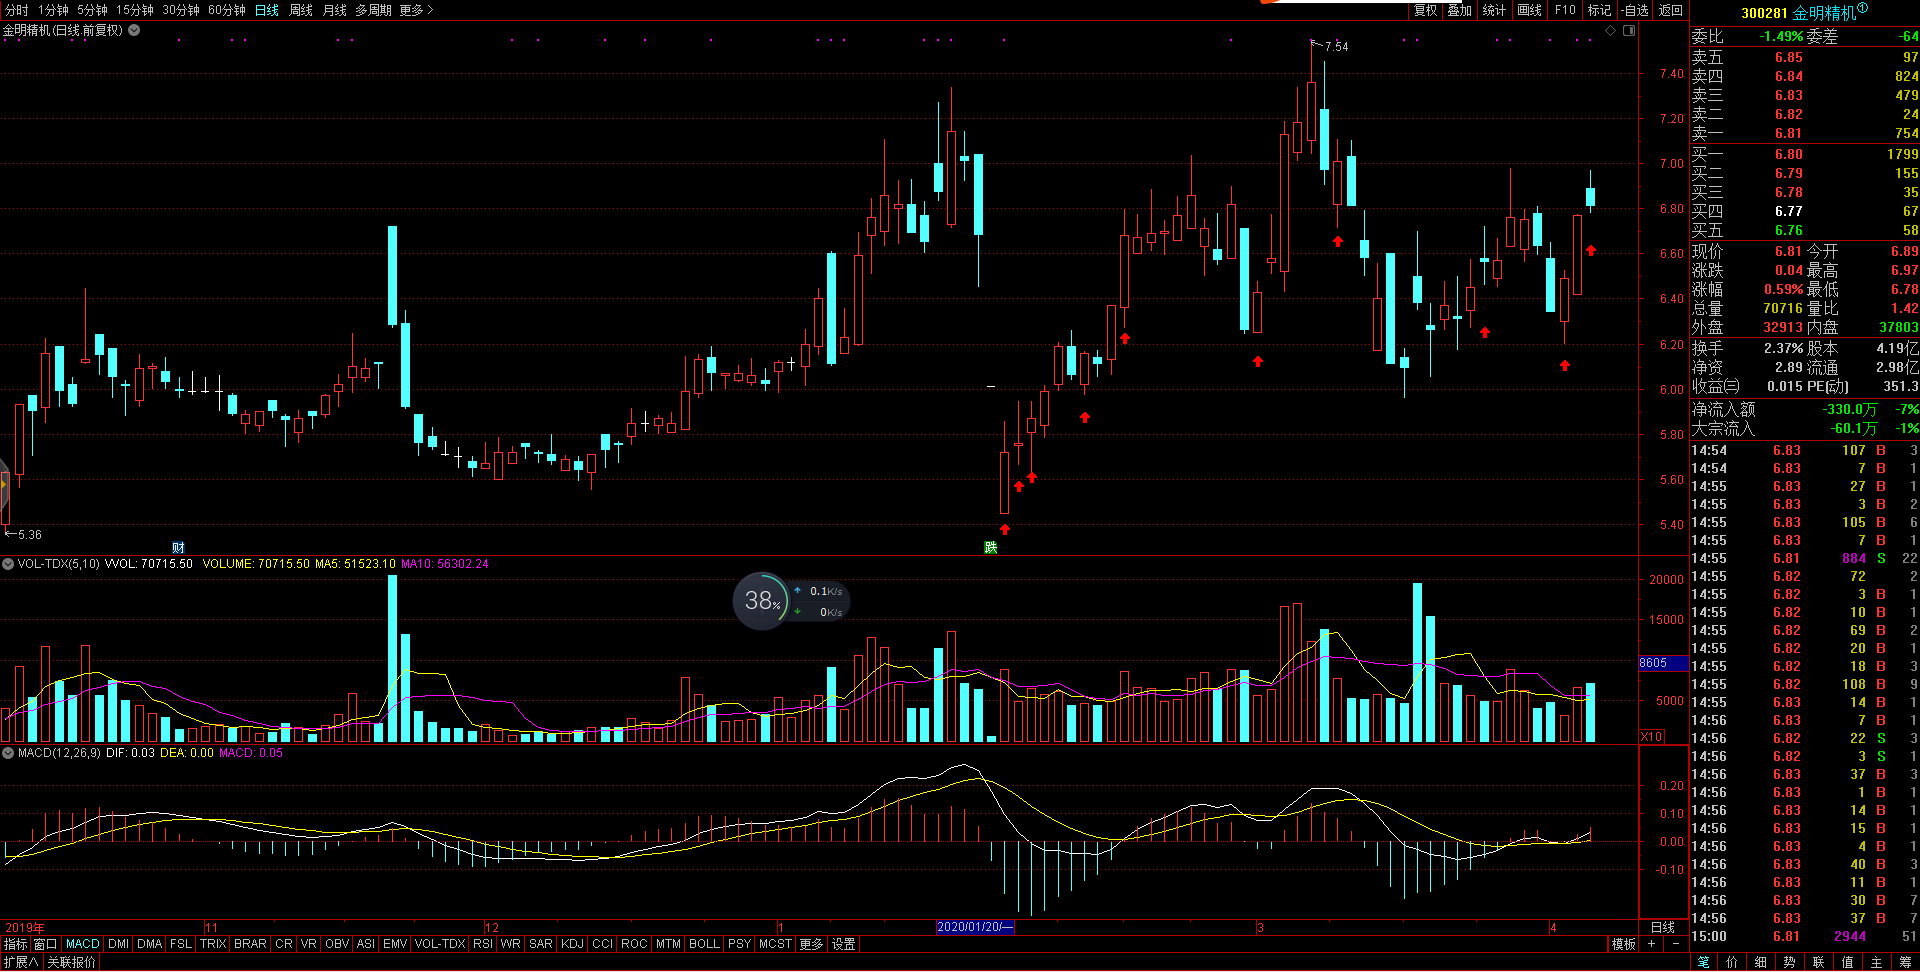Expand 更多 indicators in bottom bar
The height and width of the screenshot is (972, 1920).
click(811, 944)
